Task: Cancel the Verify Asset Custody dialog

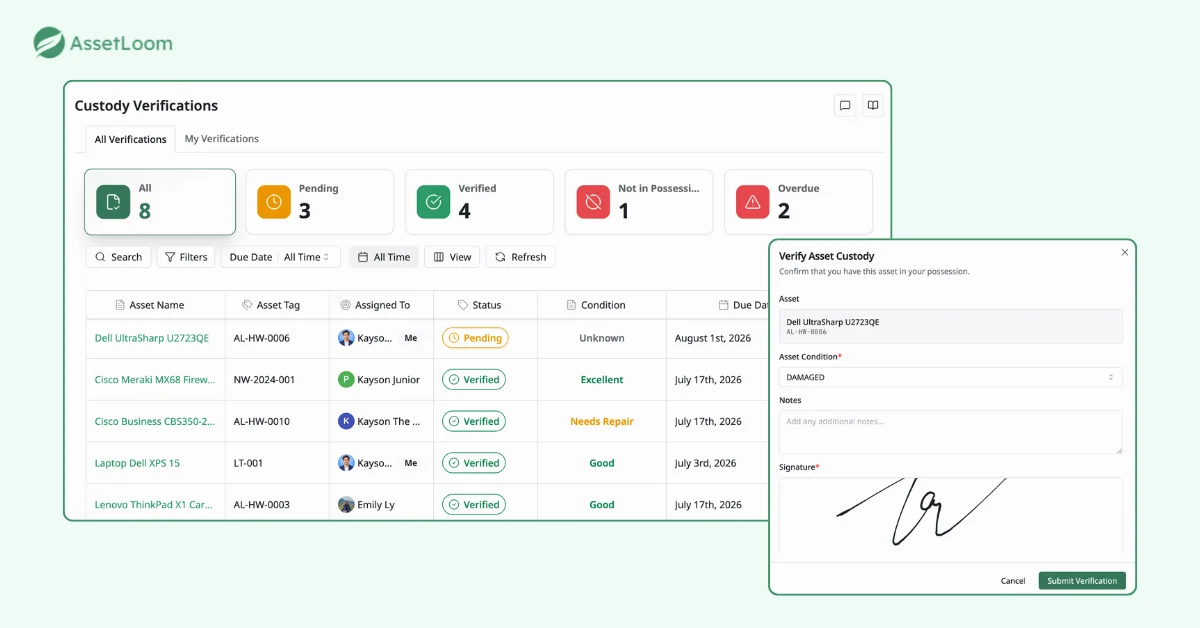Action: [x=1013, y=581]
